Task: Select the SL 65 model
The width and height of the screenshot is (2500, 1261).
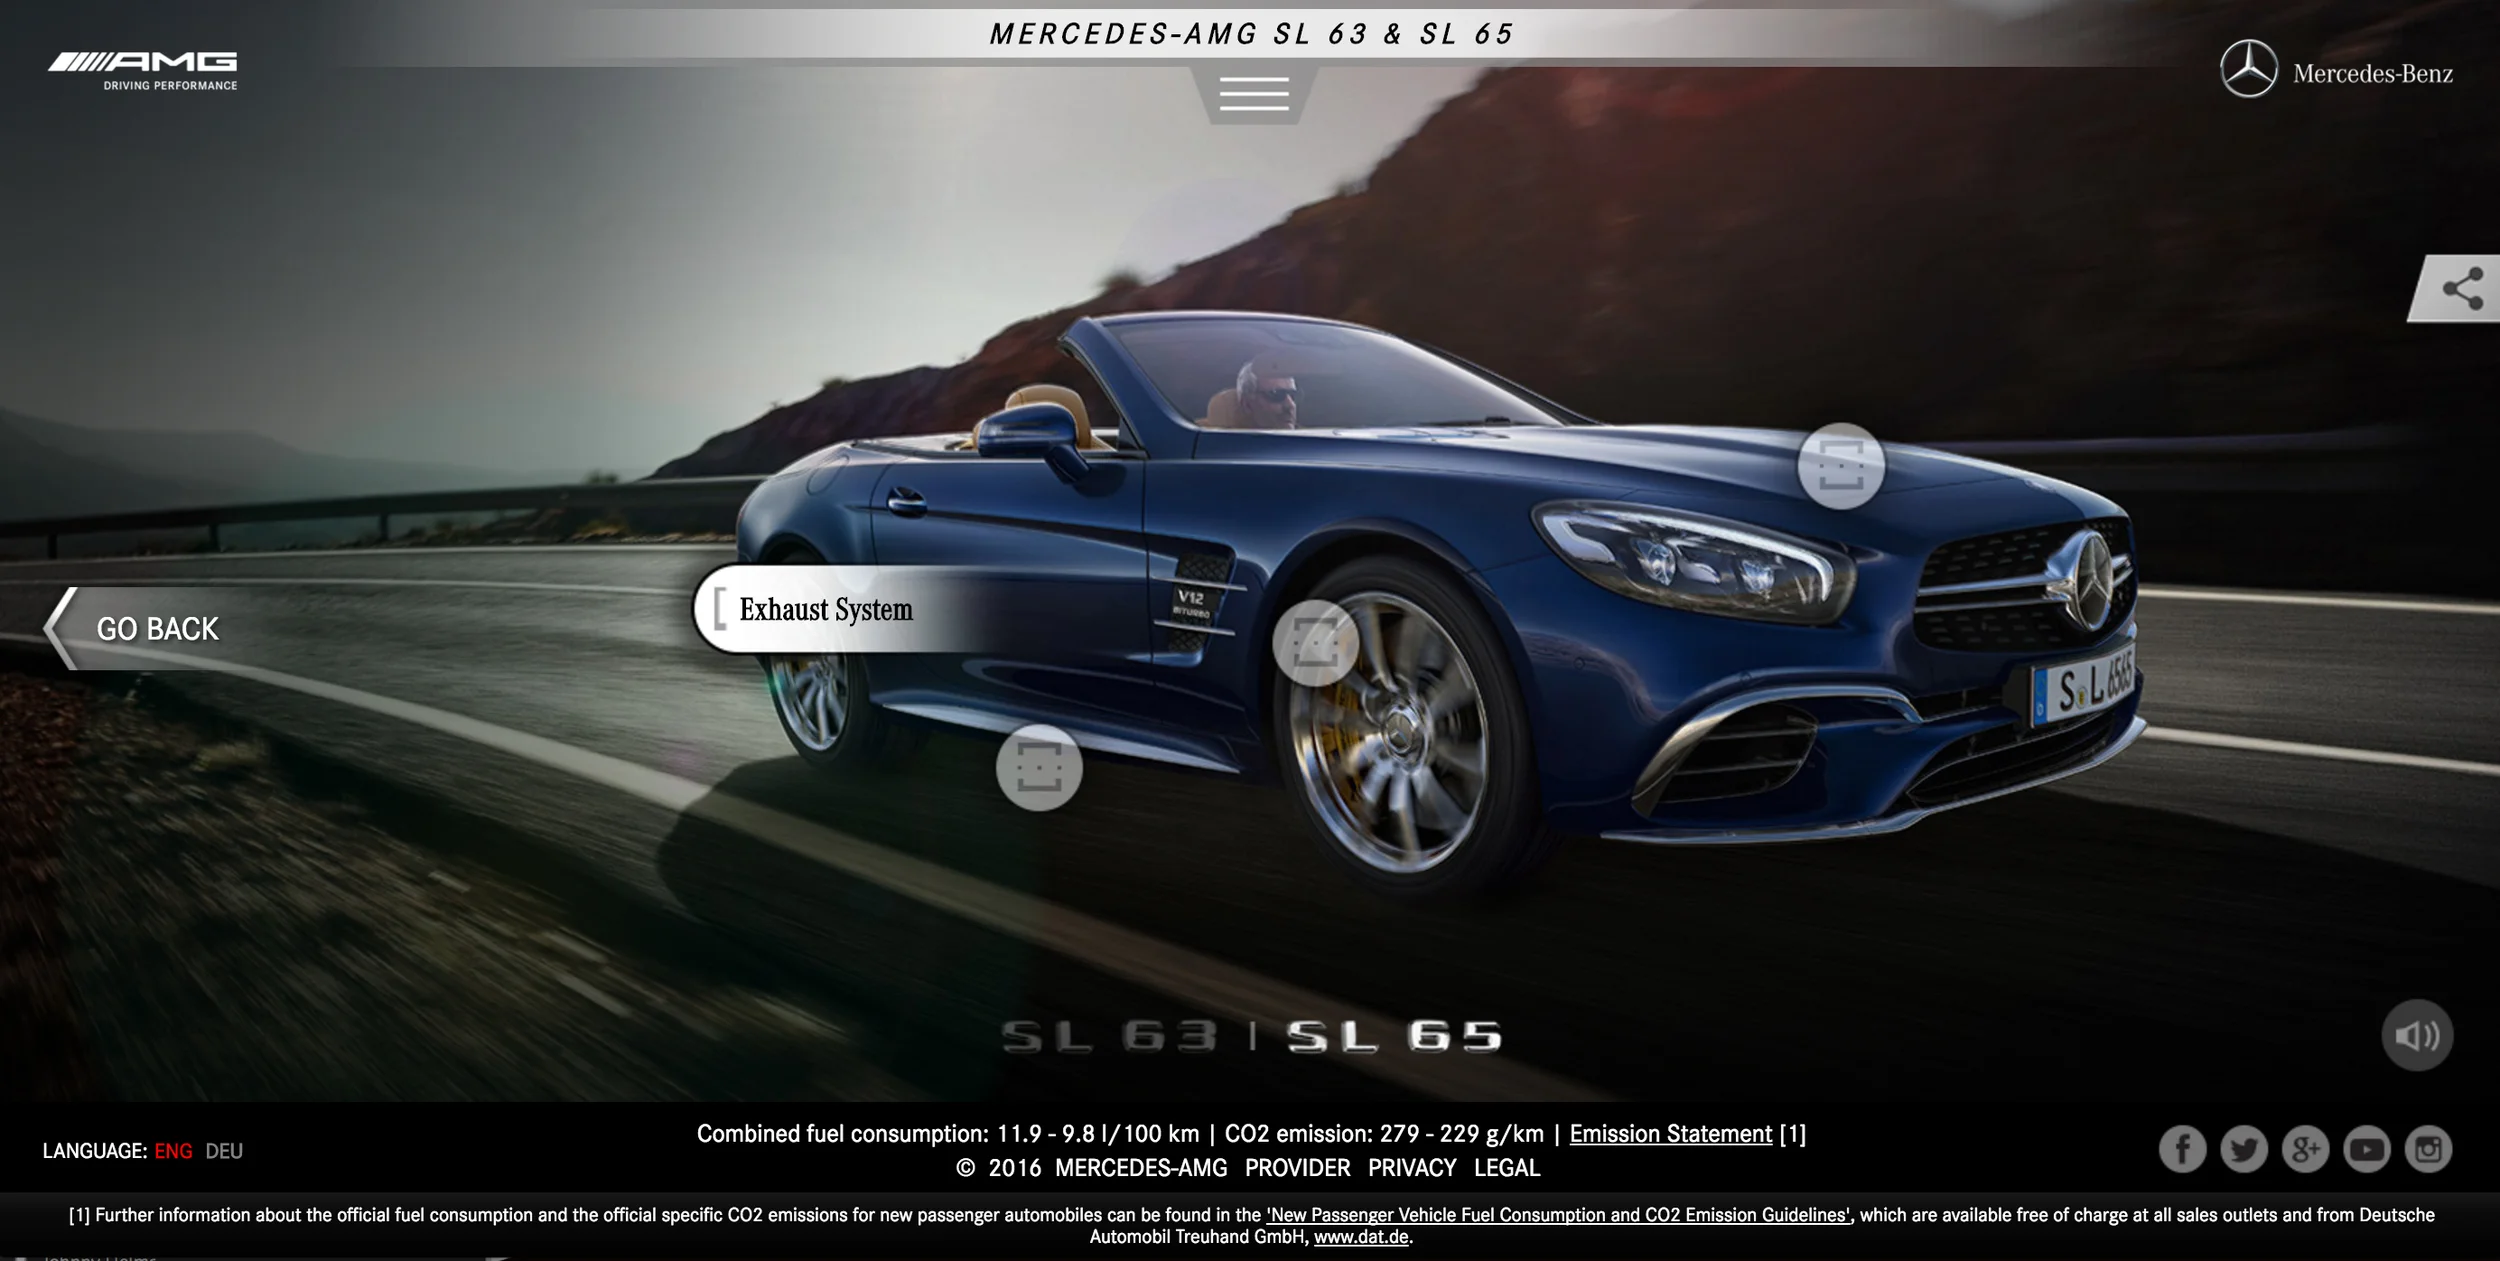Action: (1394, 1037)
